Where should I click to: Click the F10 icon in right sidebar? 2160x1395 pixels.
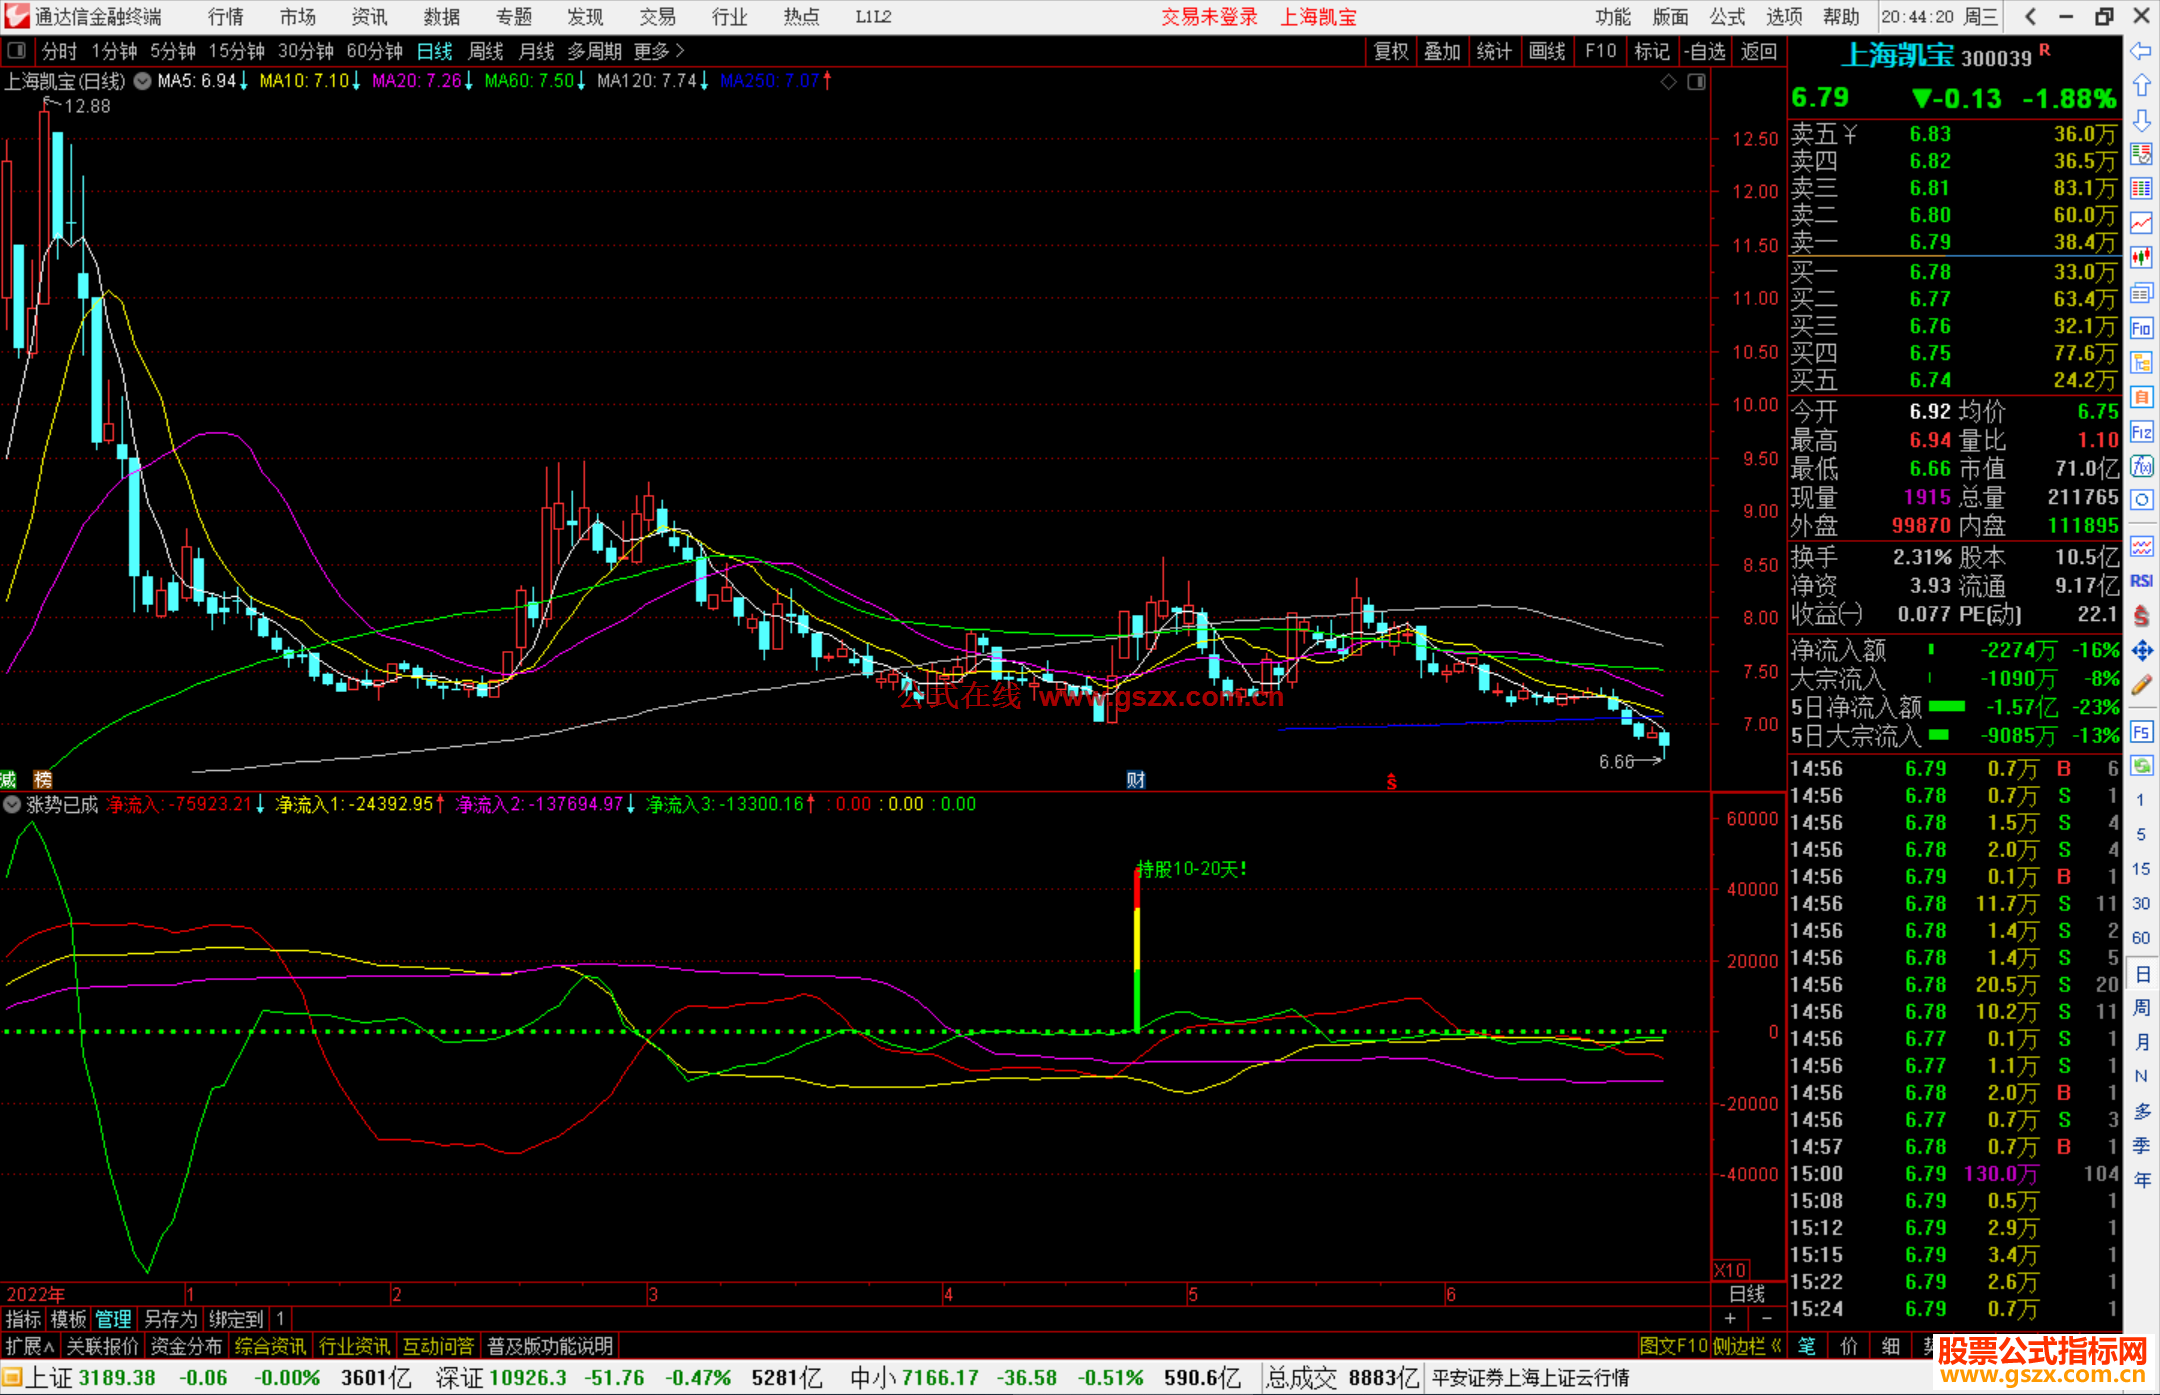pos(2141,329)
